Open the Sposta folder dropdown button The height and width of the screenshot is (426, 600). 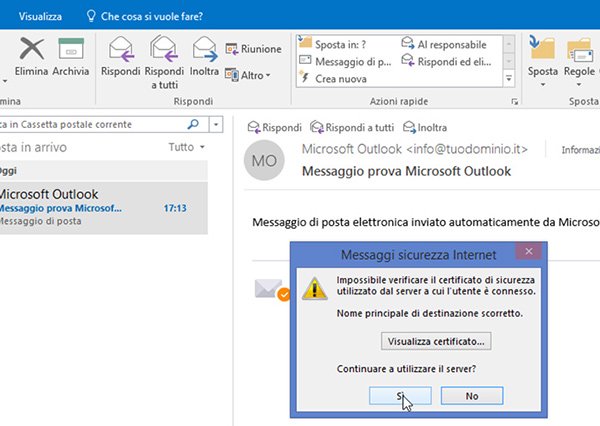543,61
